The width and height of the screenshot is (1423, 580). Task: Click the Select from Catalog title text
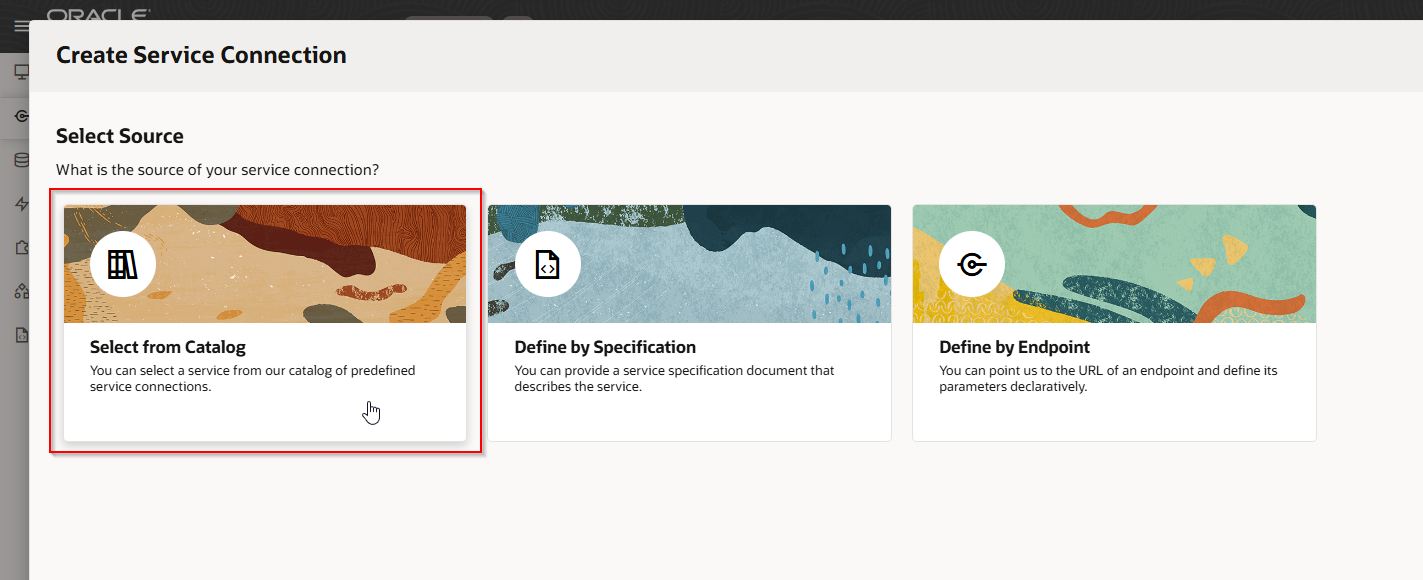(x=167, y=346)
